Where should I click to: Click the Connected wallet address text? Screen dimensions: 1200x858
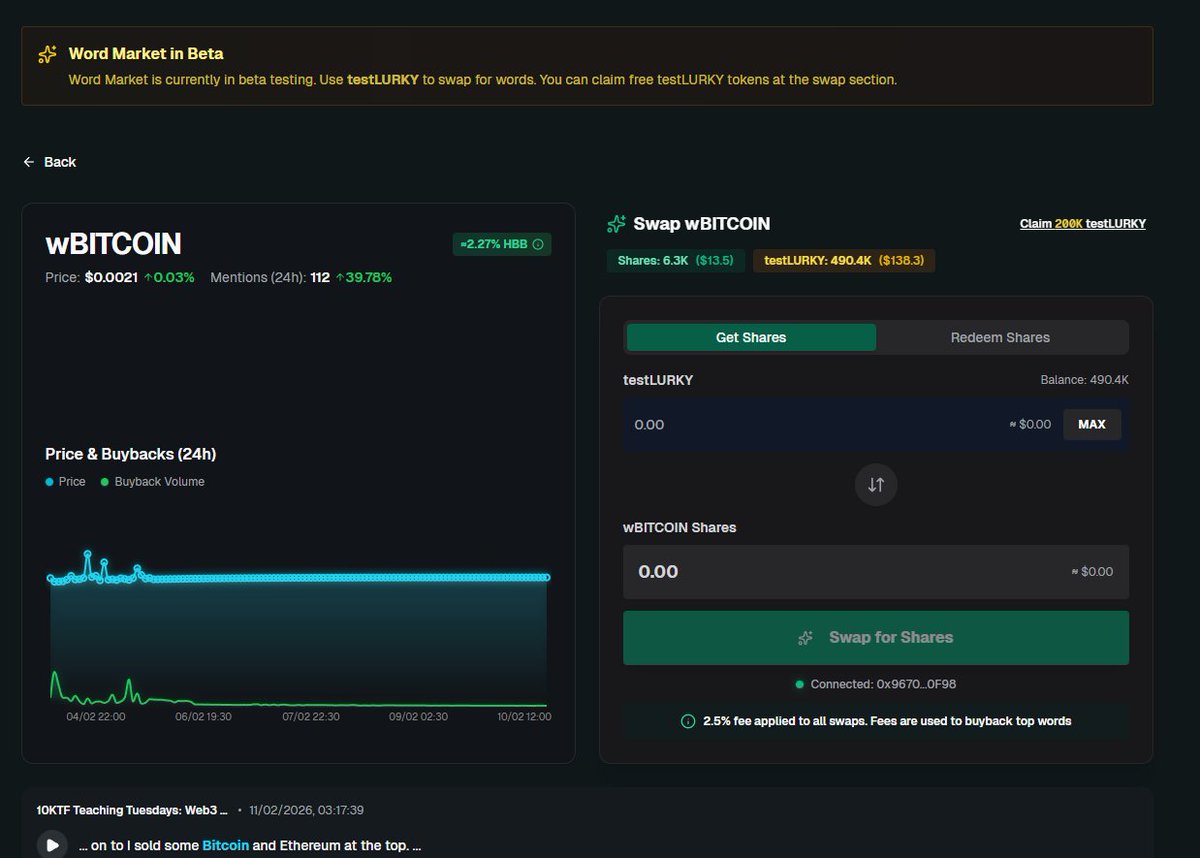[883, 685]
